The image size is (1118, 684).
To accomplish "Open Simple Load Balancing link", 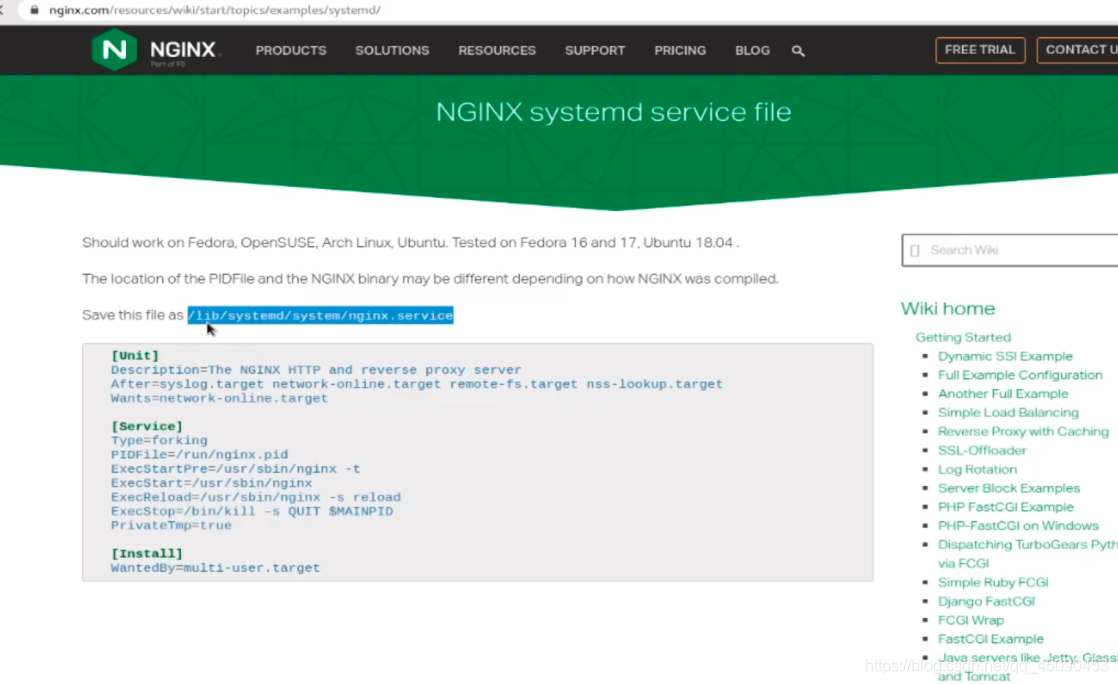I will pos(1008,412).
